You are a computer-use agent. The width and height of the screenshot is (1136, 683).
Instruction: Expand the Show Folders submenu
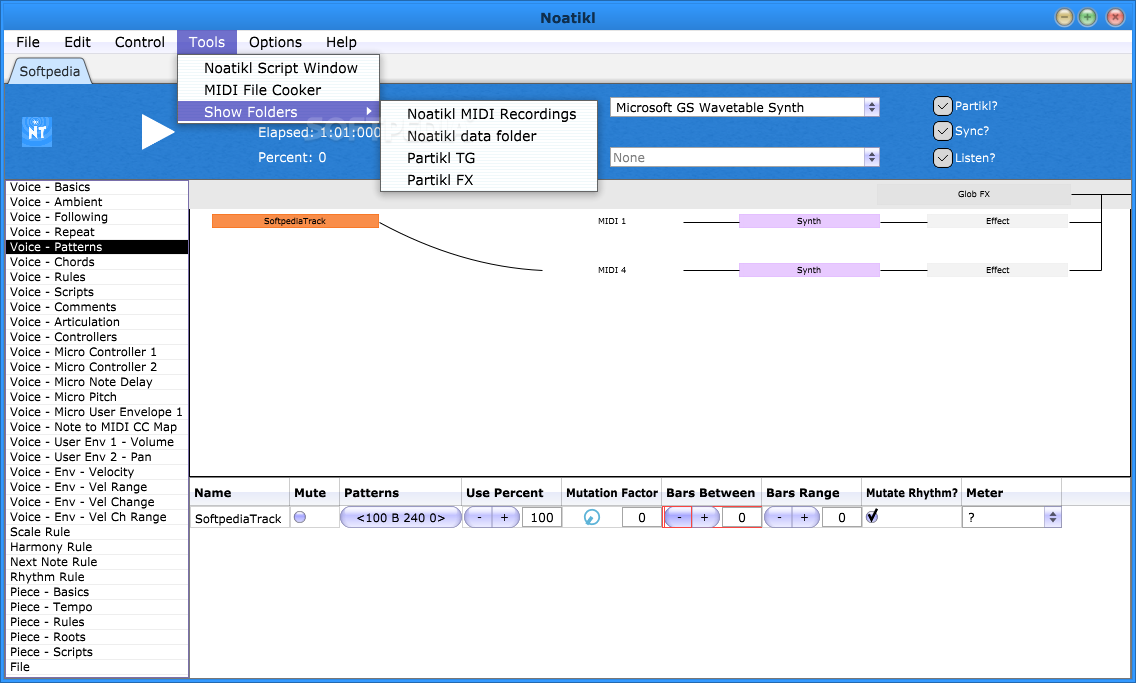point(278,112)
